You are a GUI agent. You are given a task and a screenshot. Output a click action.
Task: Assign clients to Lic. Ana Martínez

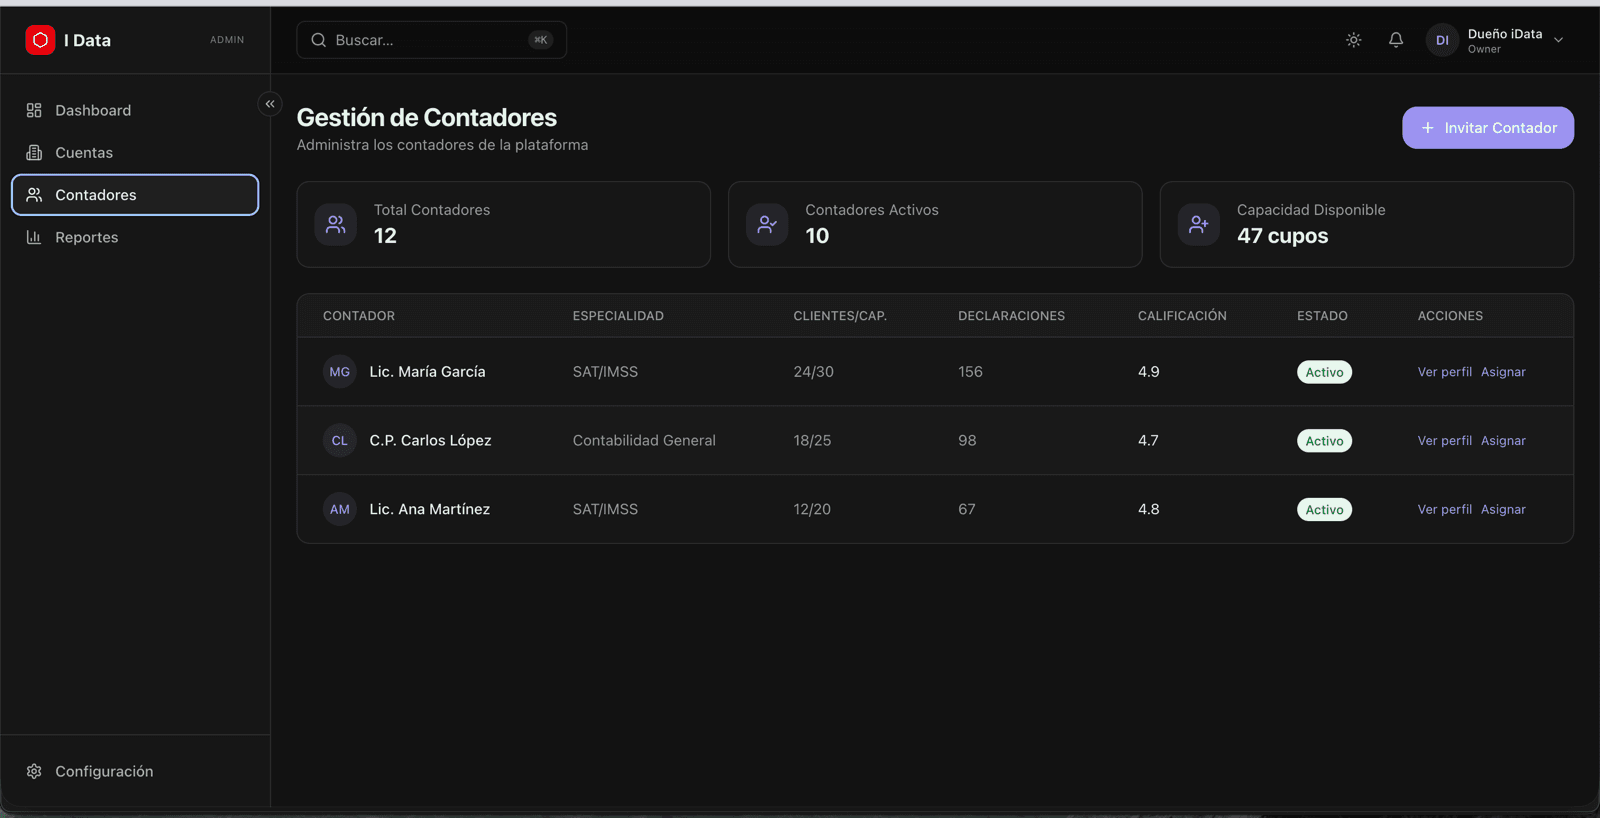[x=1503, y=510]
